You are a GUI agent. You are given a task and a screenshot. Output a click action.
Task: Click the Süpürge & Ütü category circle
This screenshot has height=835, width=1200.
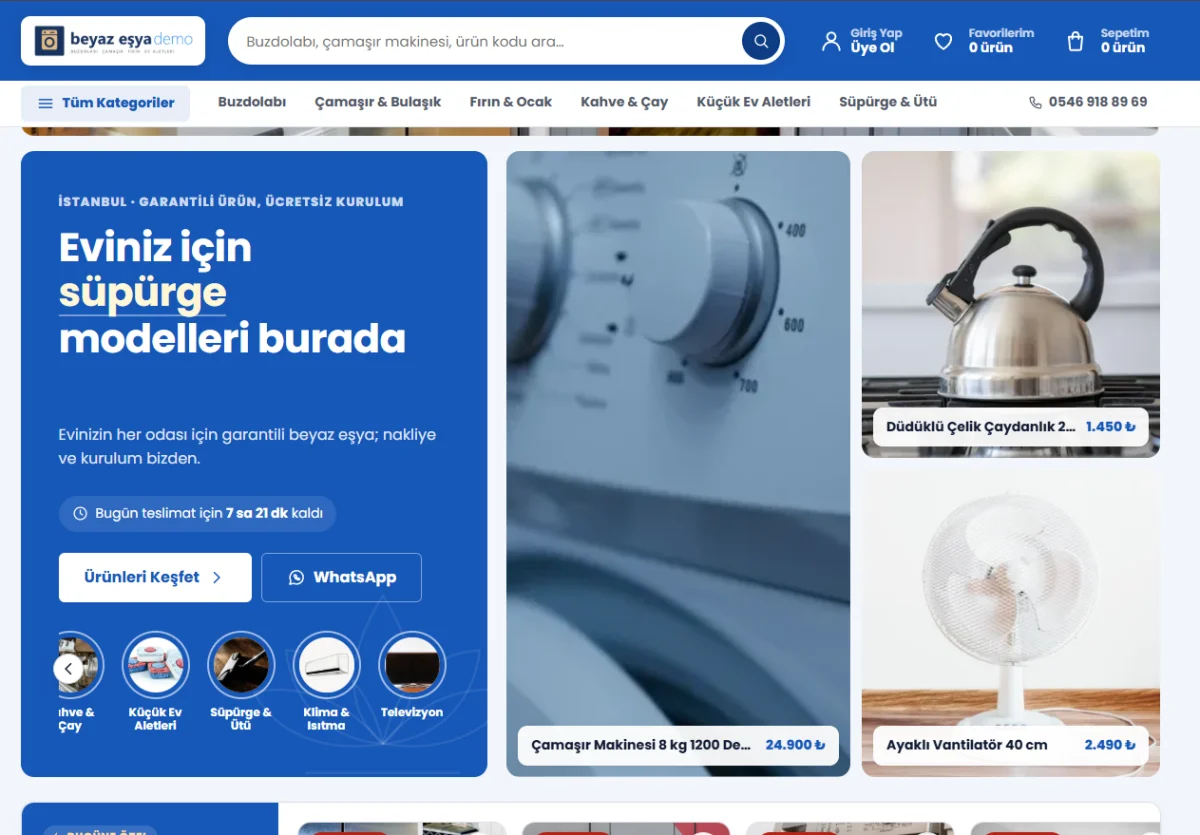[x=240, y=665]
